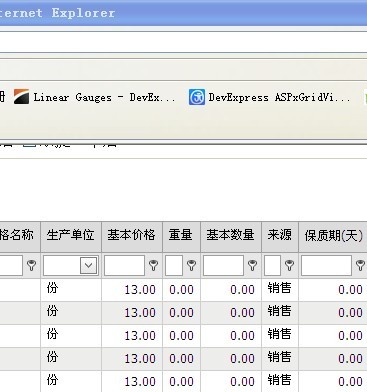The height and width of the screenshot is (392, 367).
Task: Sort by 保质期(天) column header
Action: point(333,236)
